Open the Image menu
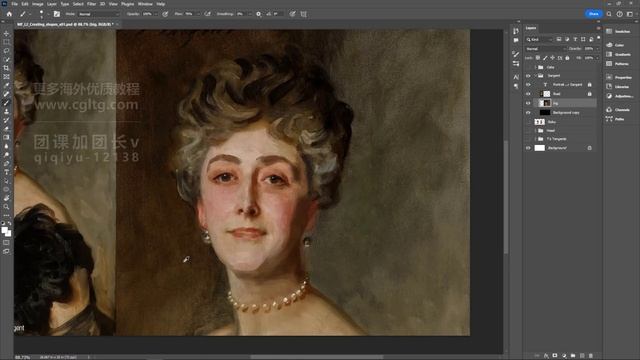640x360 pixels. 38,4
